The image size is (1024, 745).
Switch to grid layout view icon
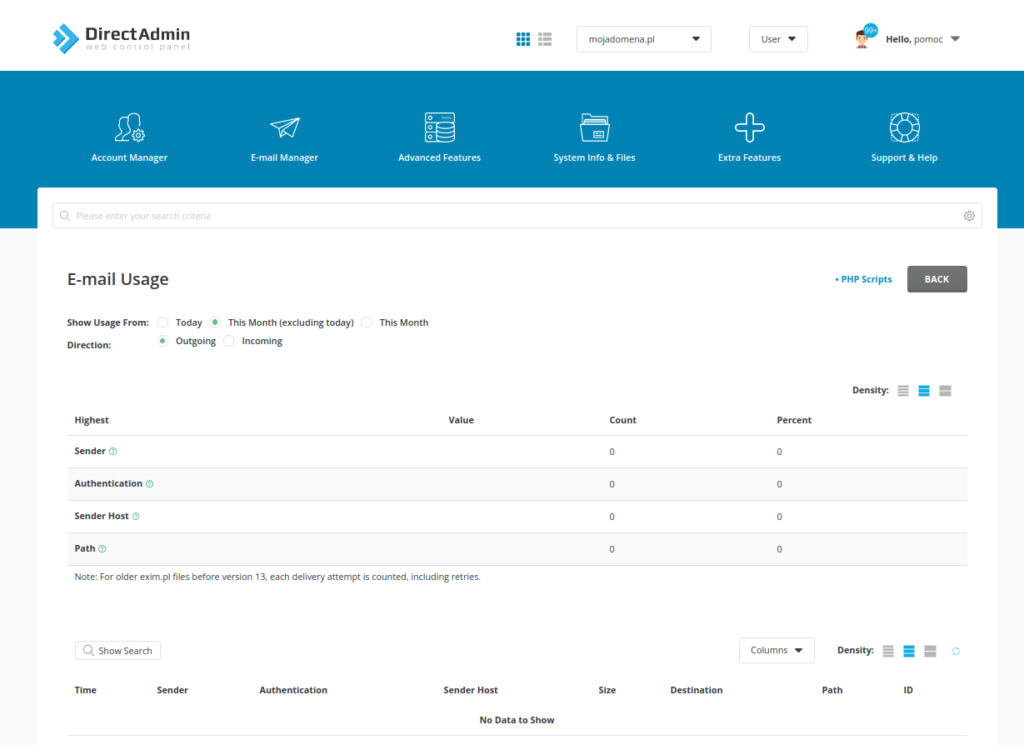pyautogui.click(x=523, y=39)
